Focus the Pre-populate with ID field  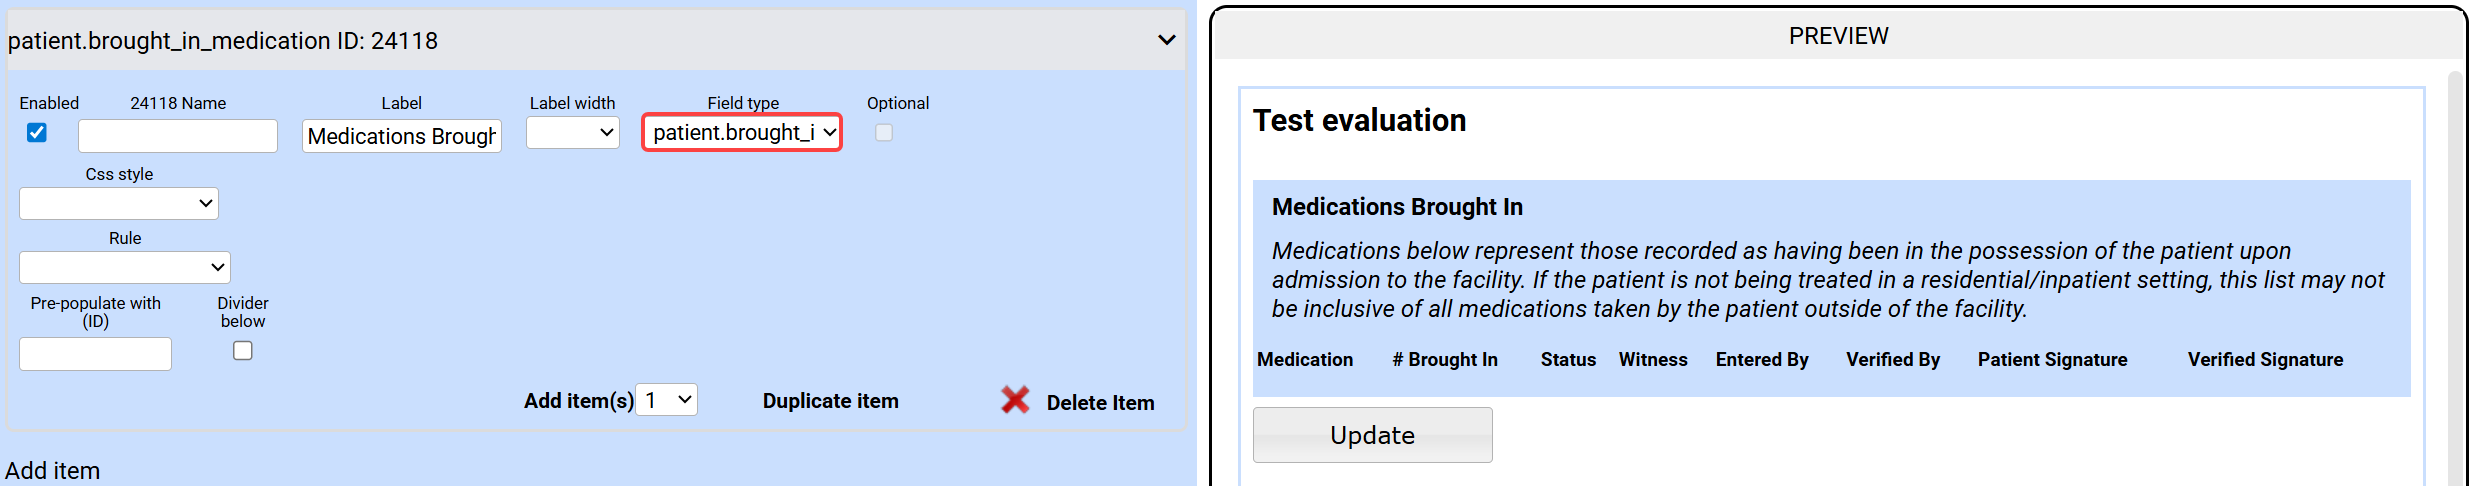click(x=95, y=354)
